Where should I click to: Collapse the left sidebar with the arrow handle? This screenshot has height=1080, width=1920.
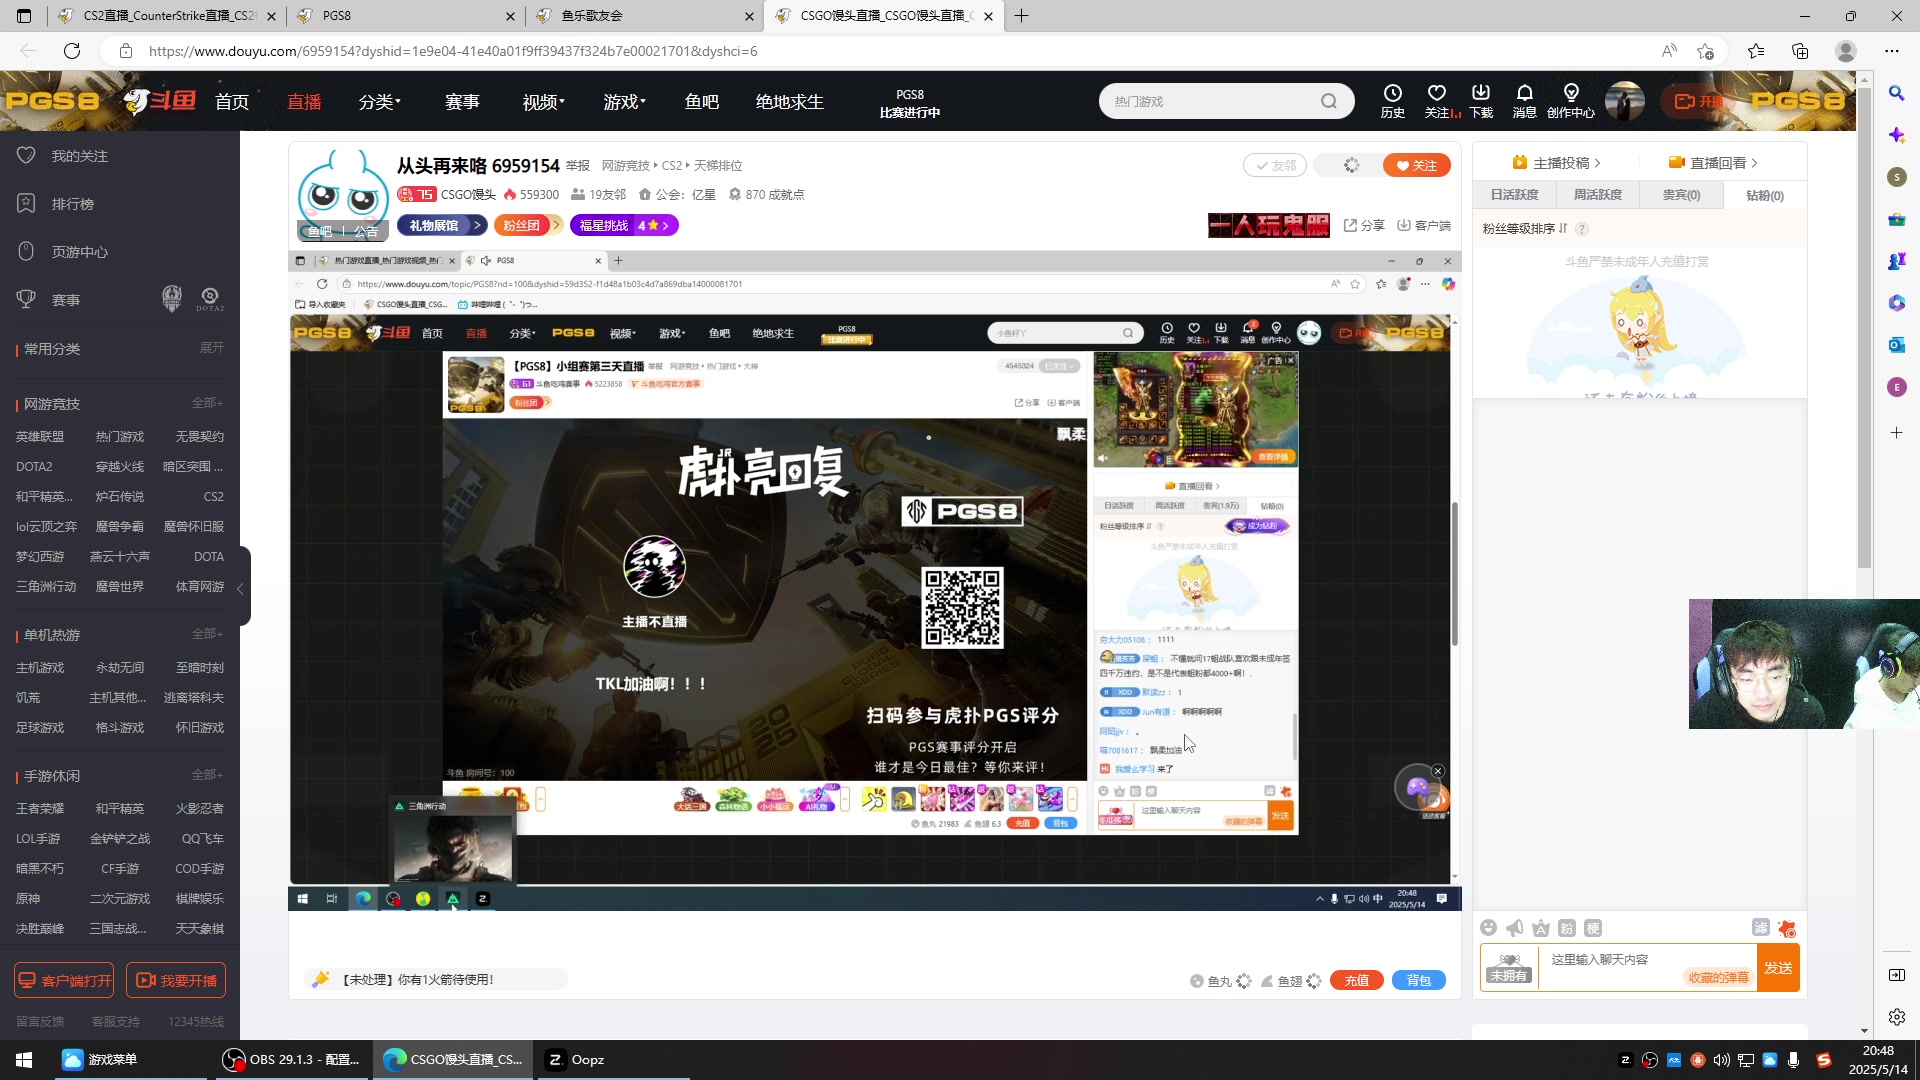pos(241,588)
